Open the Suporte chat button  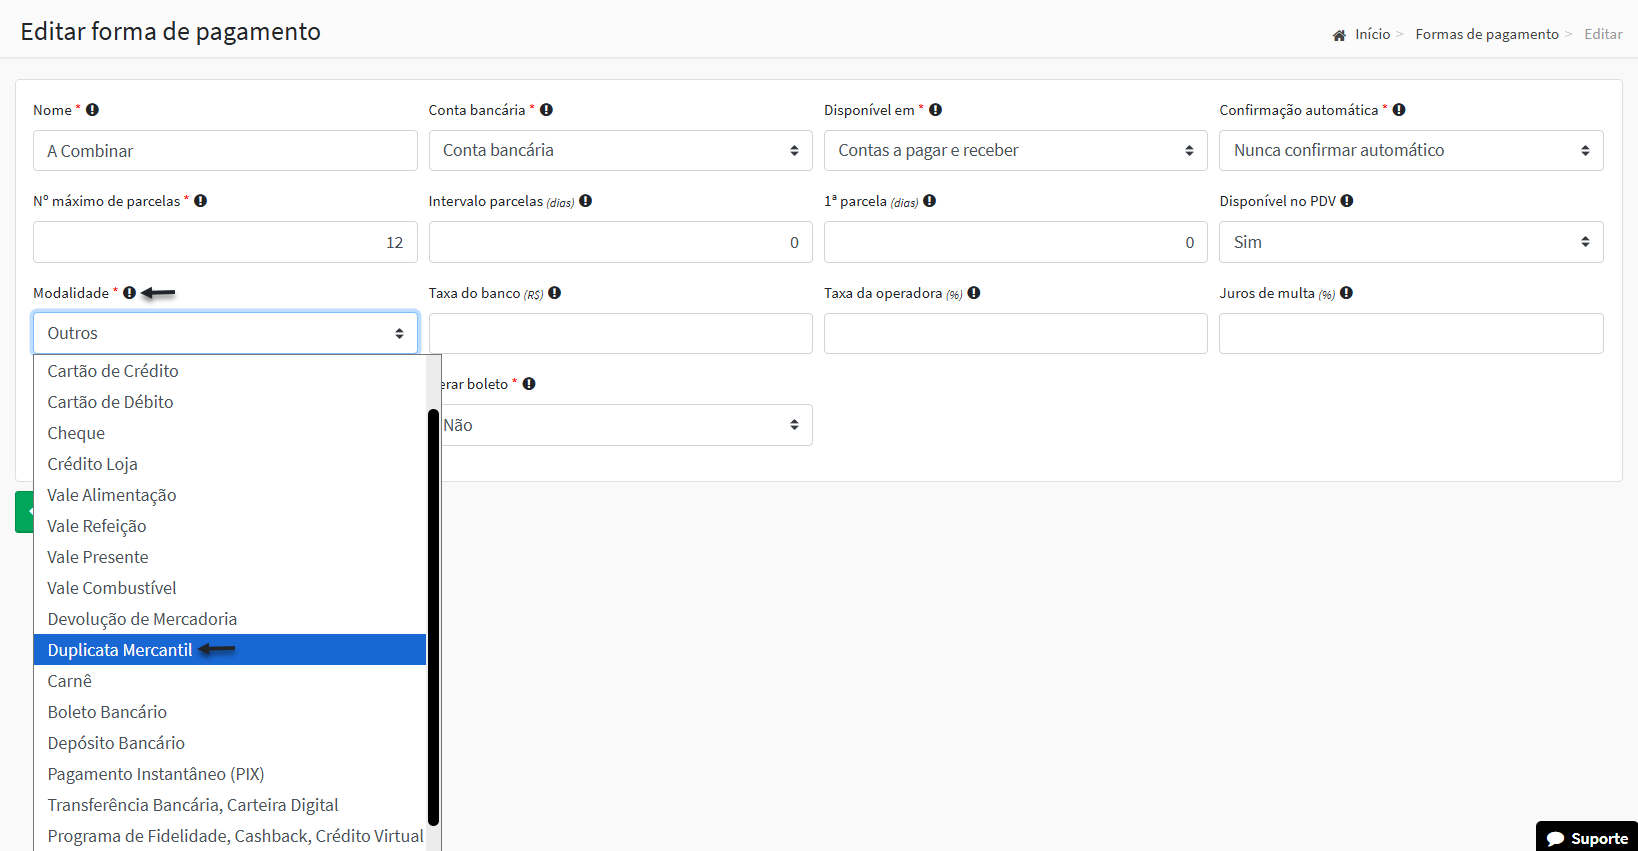(x=1587, y=837)
